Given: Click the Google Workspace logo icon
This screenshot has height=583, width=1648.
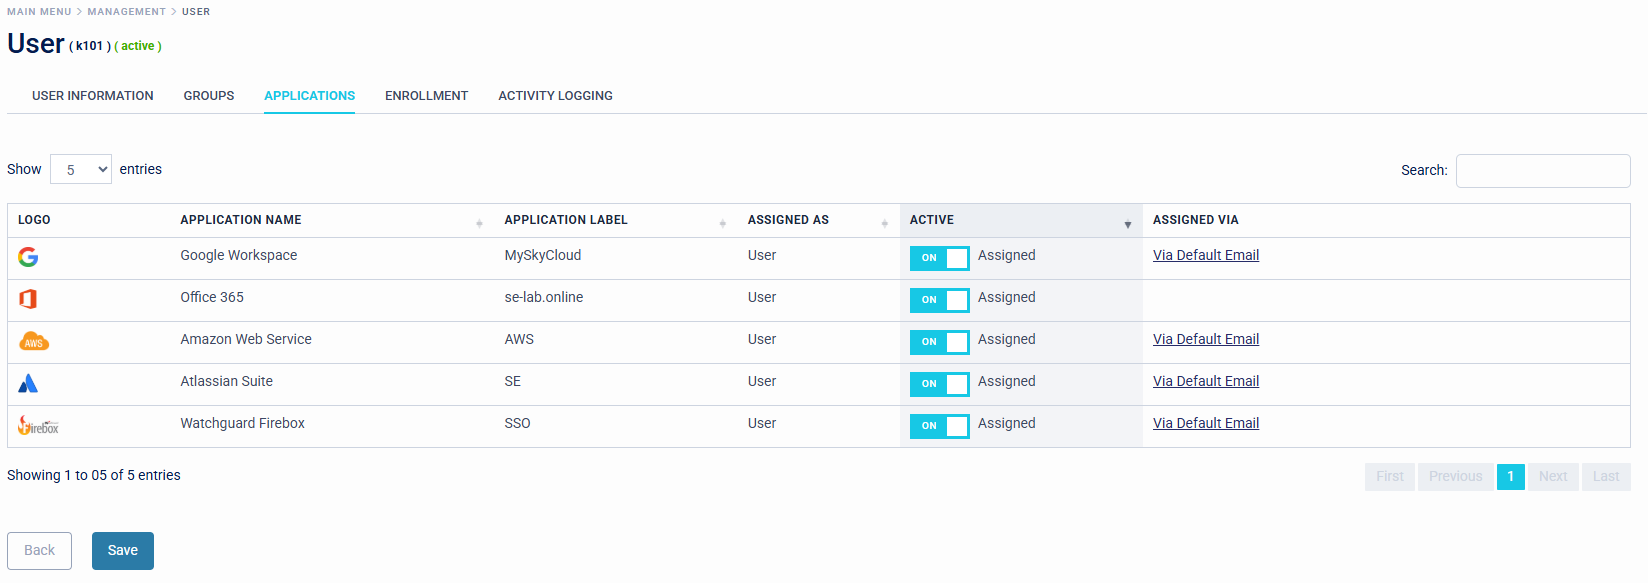Looking at the screenshot, I should pos(28,257).
